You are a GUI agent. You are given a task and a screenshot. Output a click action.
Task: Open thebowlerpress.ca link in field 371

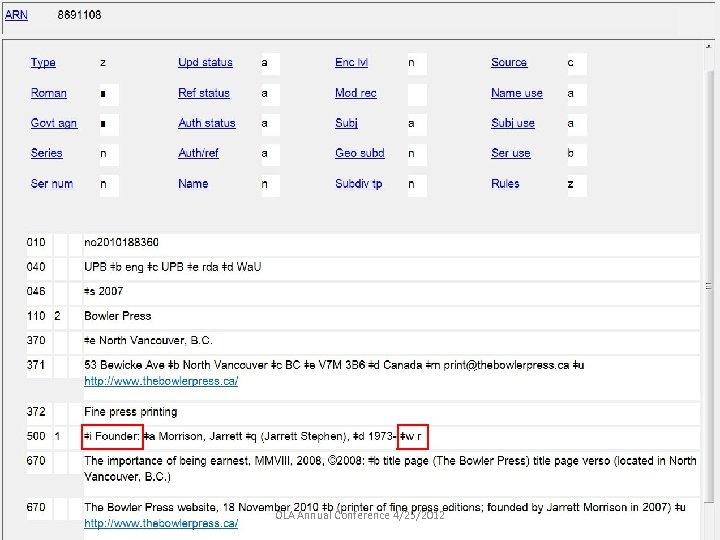pos(161,382)
